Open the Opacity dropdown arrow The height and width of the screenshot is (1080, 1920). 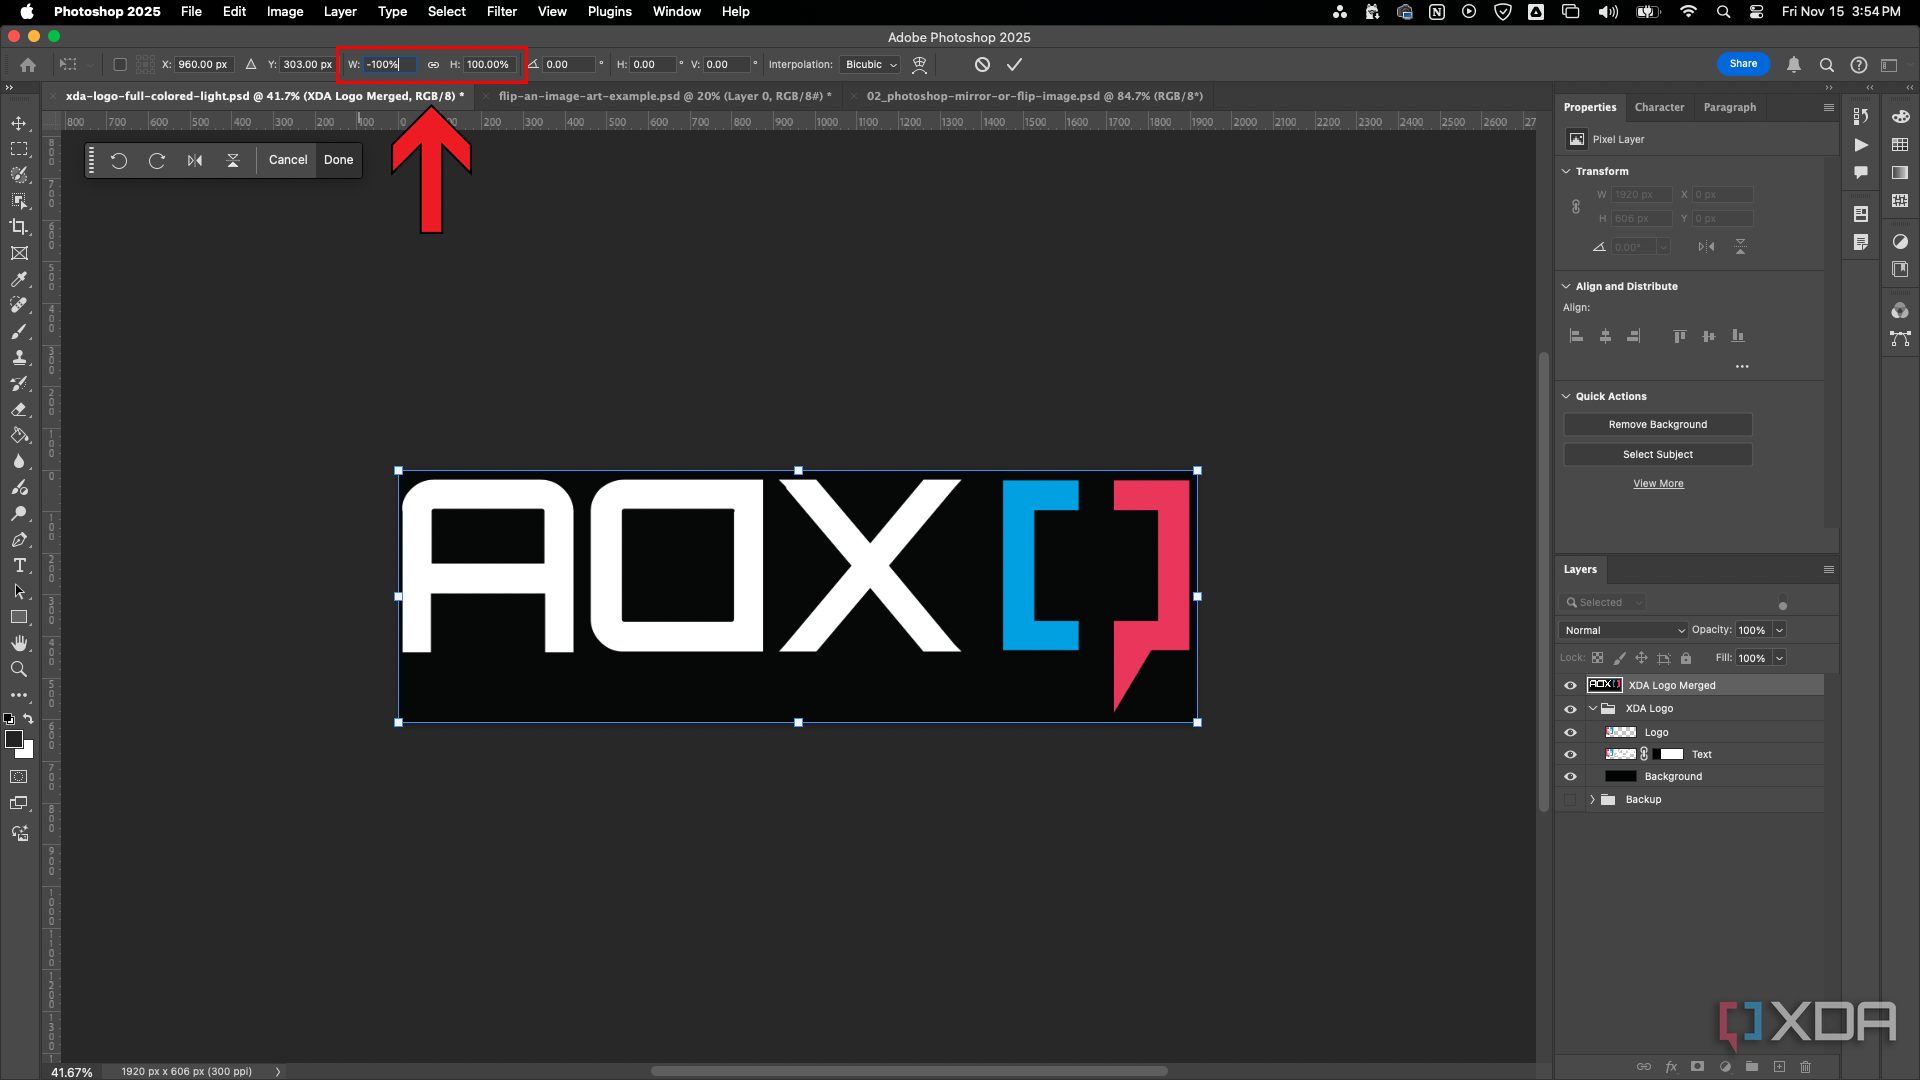[1779, 630]
